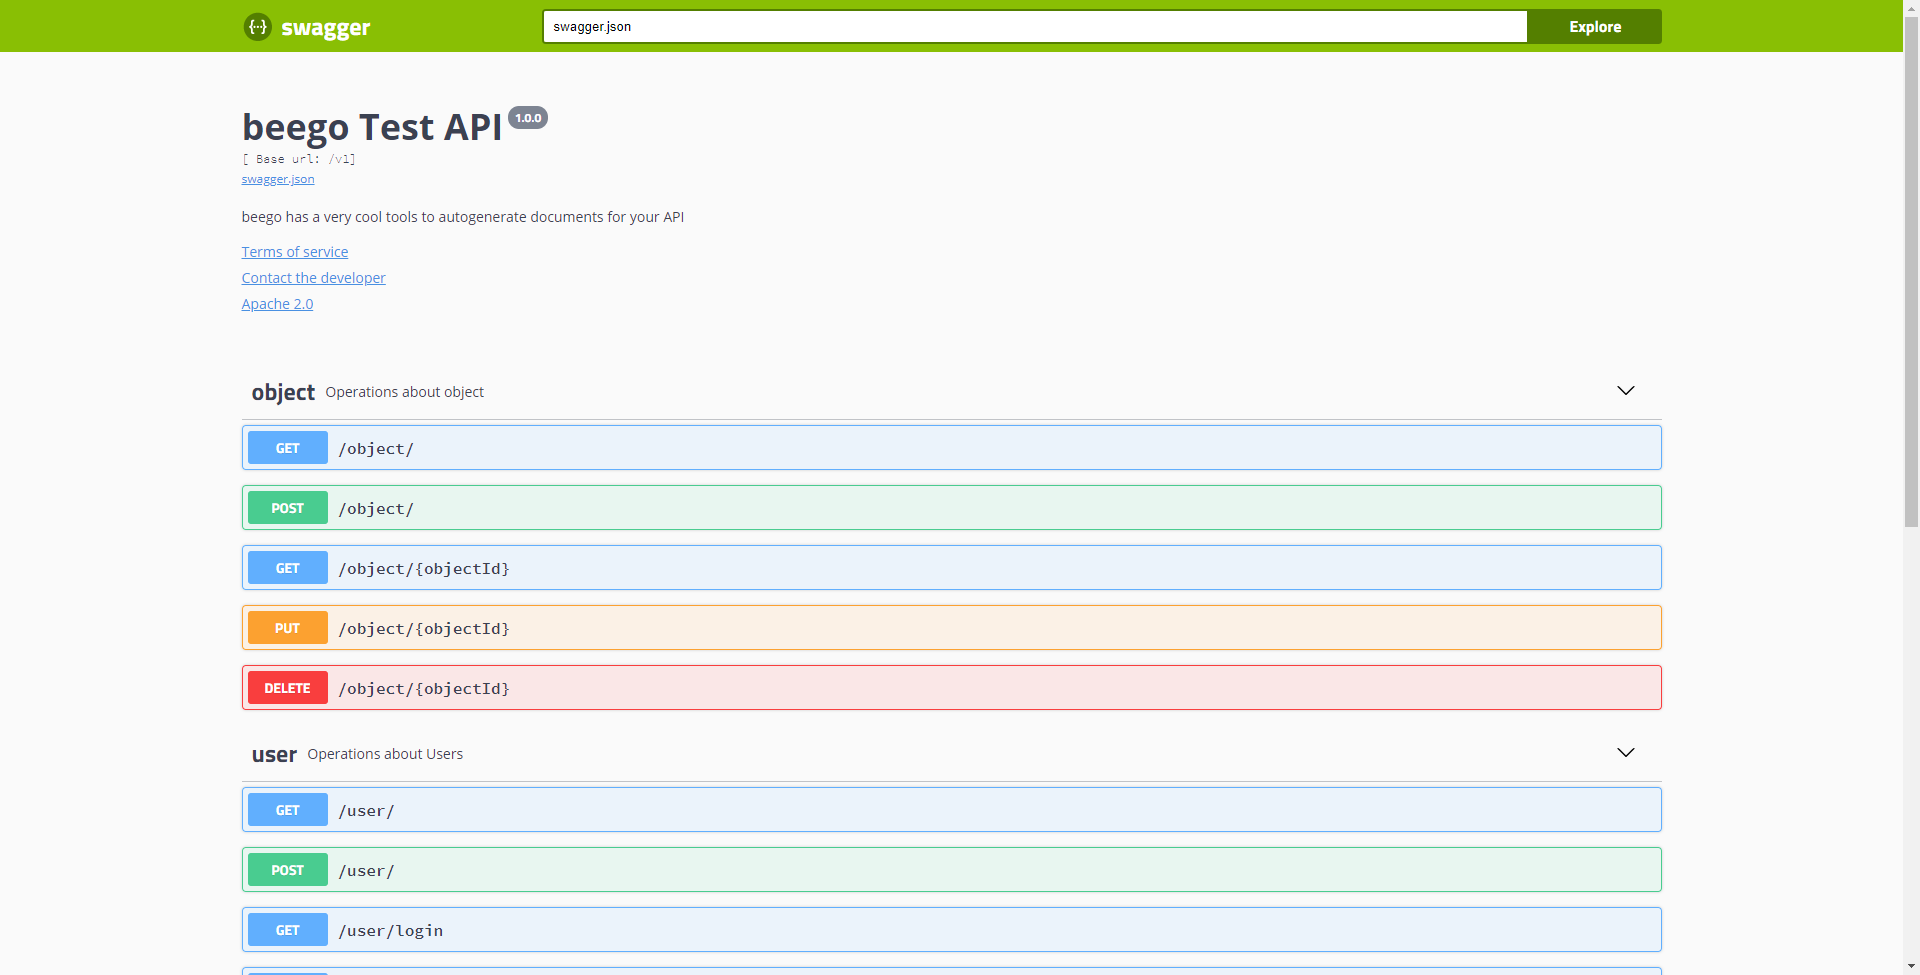Collapse the object section with its chevron
Image resolution: width=1920 pixels, height=975 pixels.
(x=1626, y=391)
